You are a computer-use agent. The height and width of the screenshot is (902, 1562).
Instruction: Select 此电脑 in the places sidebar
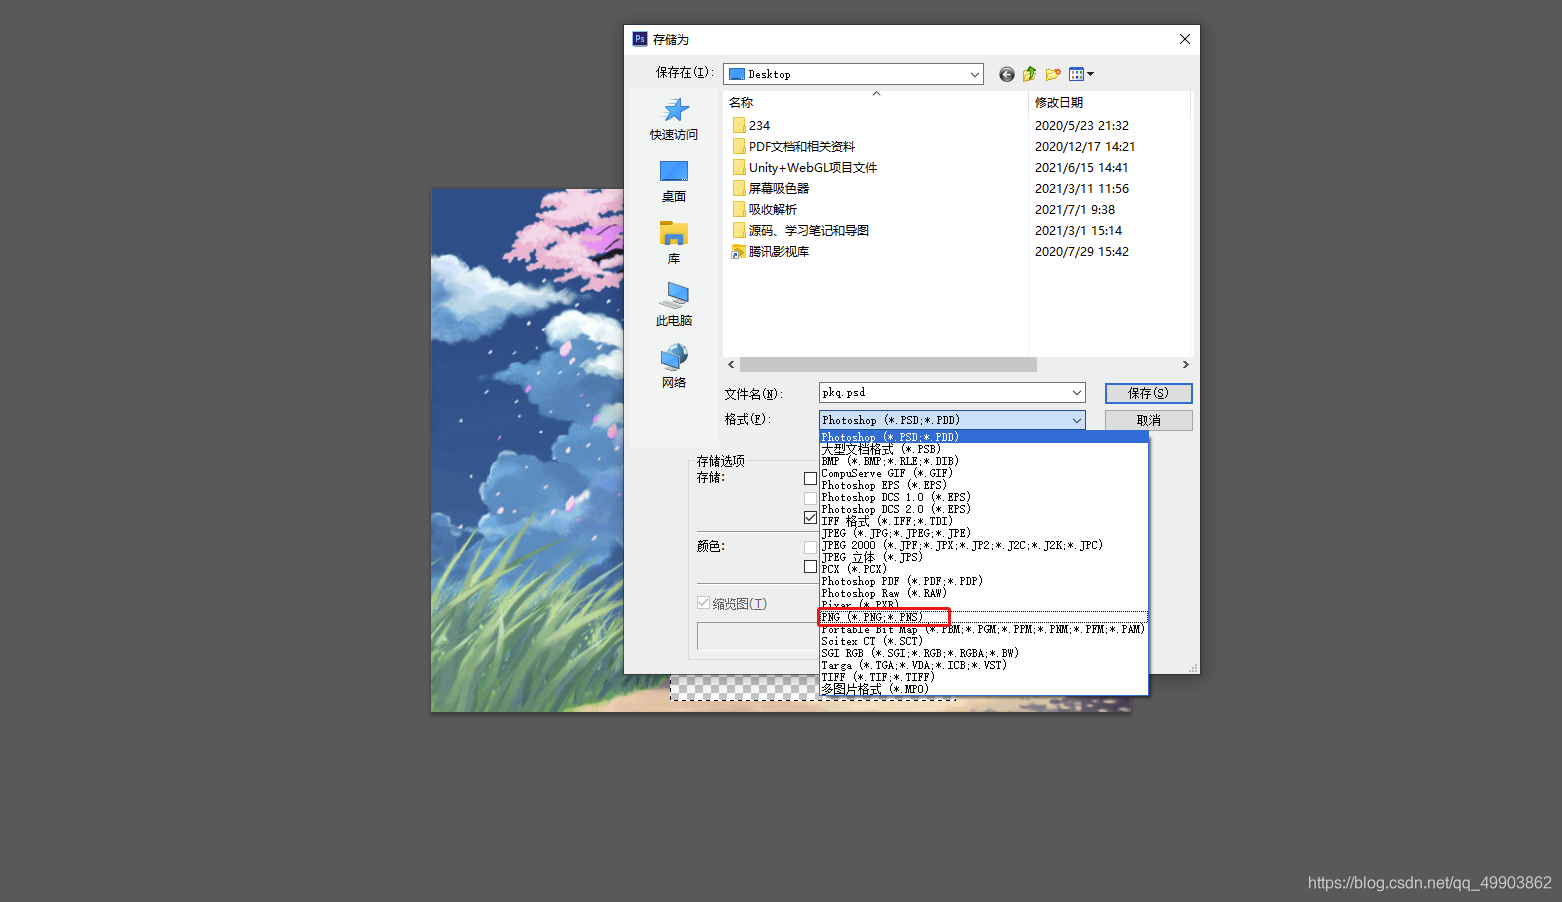674,305
